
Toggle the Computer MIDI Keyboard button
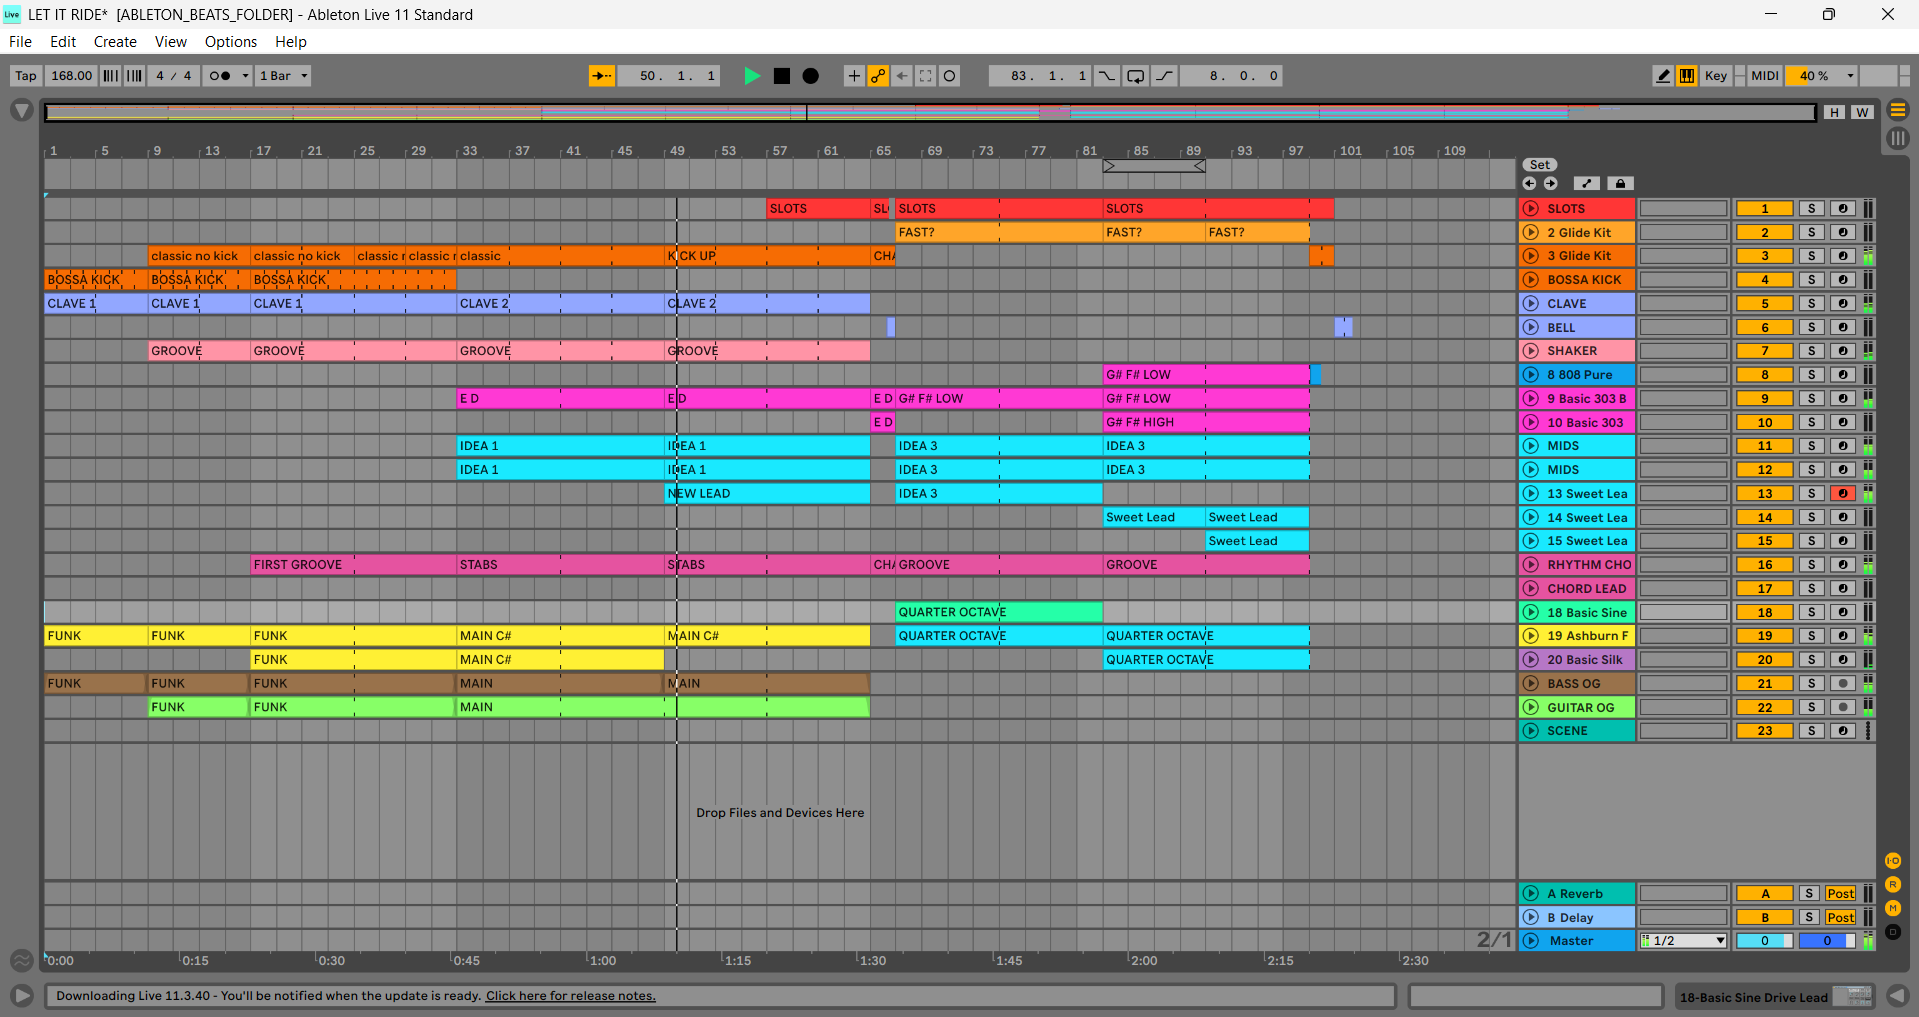pos(1687,76)
